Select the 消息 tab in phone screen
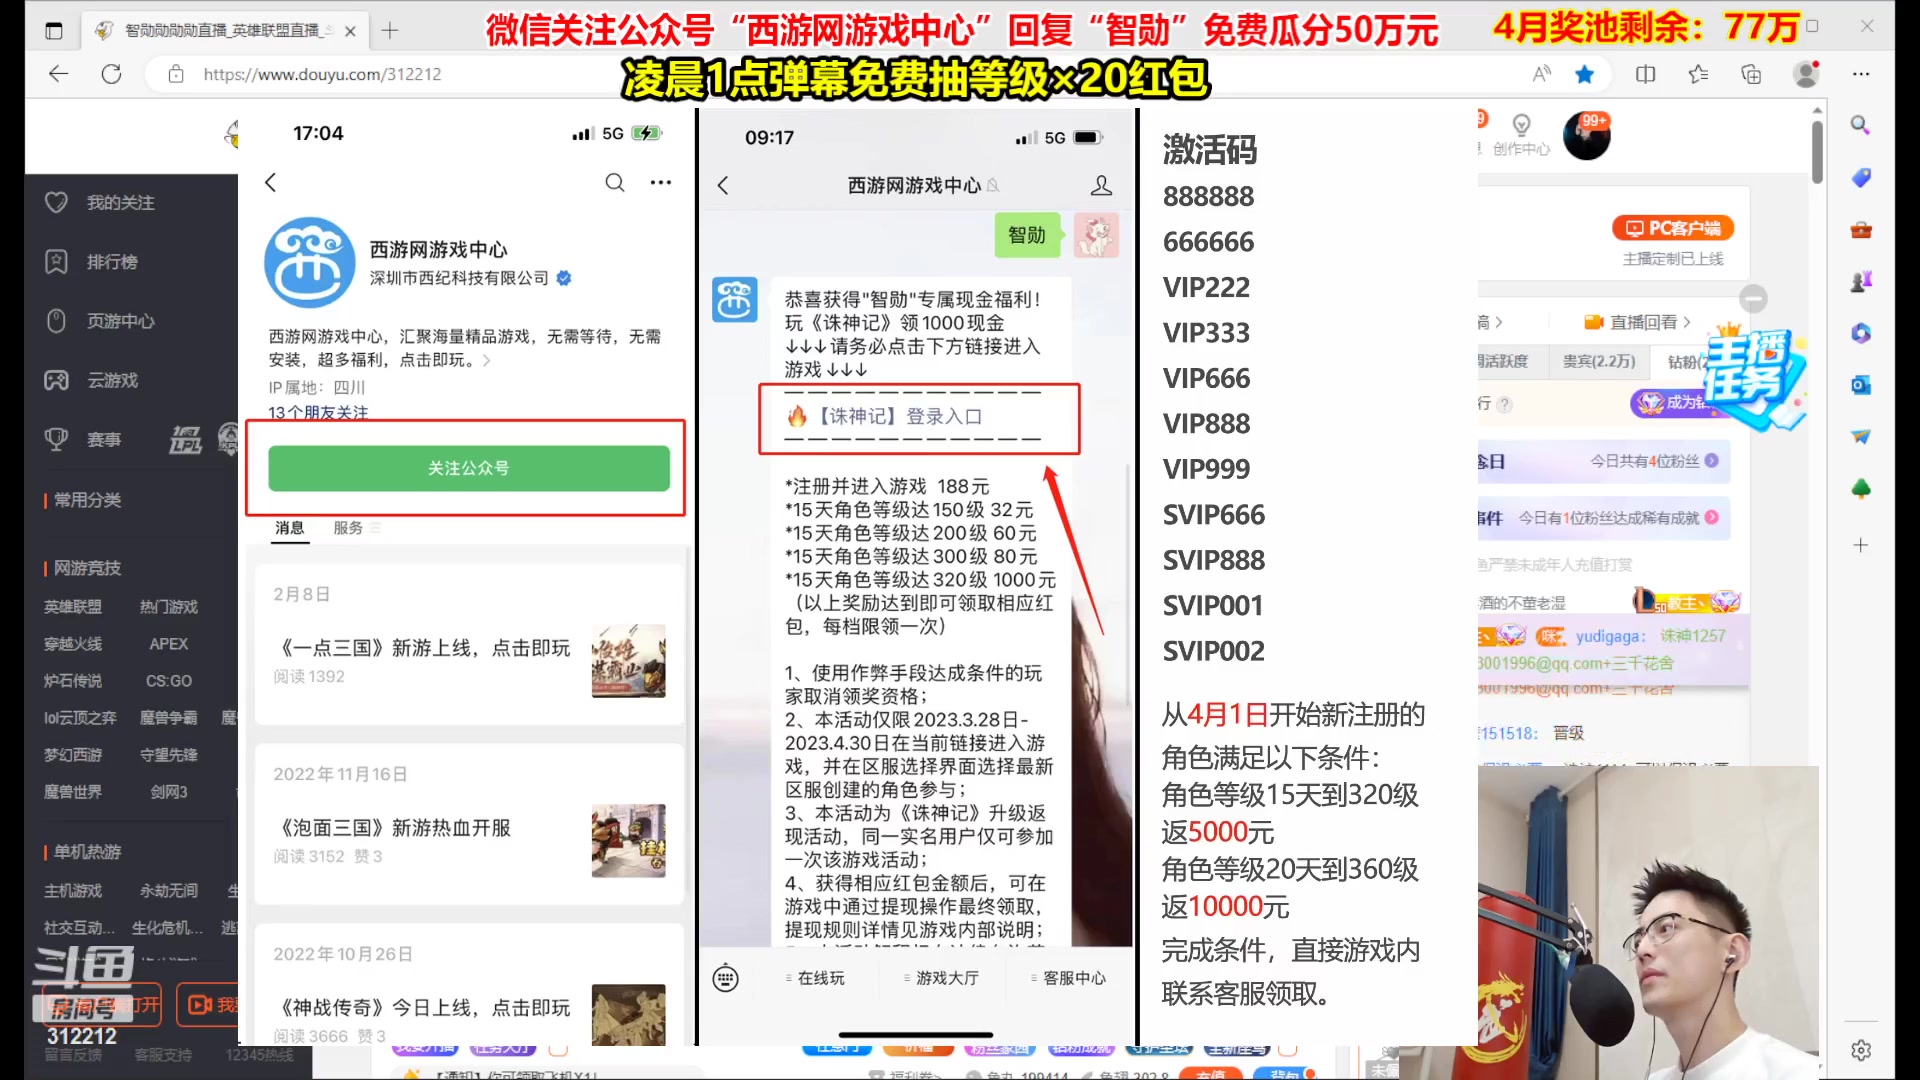Viewport: 1920px width, 1080px height. (x=290, y=528)
